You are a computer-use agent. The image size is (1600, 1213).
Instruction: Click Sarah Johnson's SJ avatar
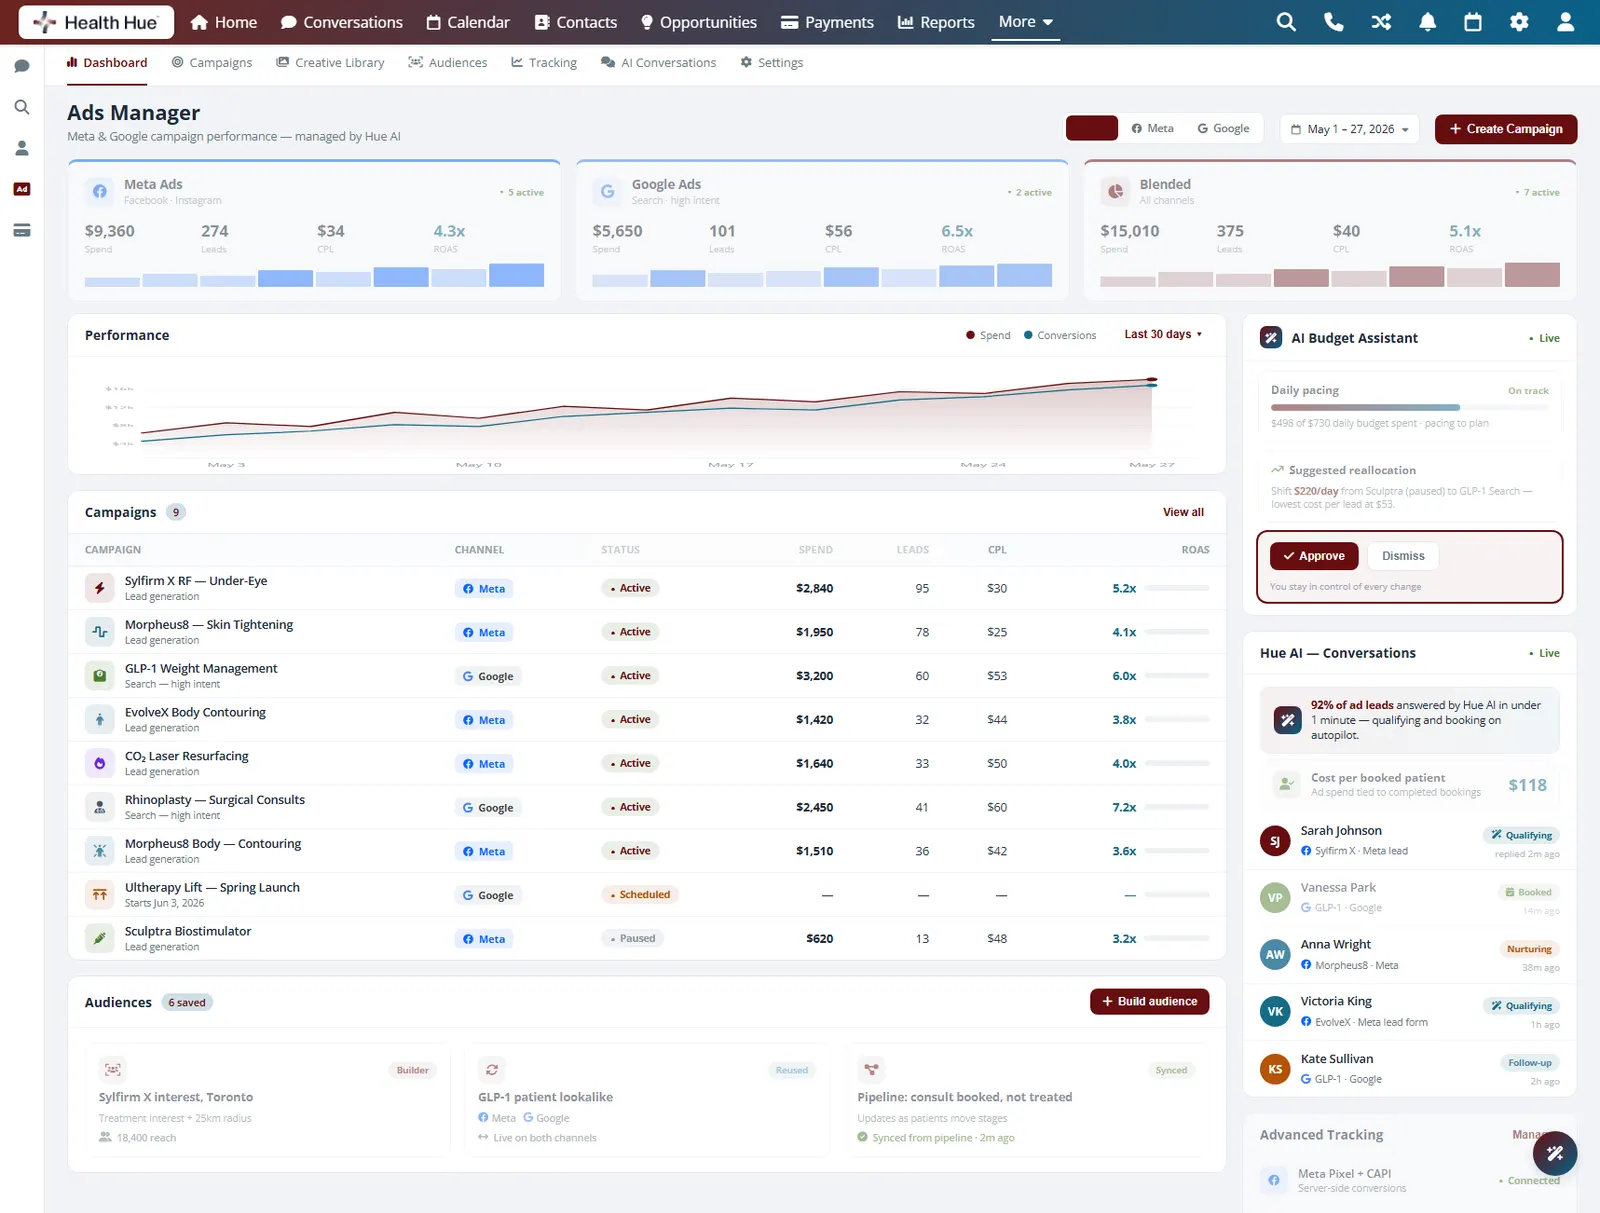coord(1275,841)
